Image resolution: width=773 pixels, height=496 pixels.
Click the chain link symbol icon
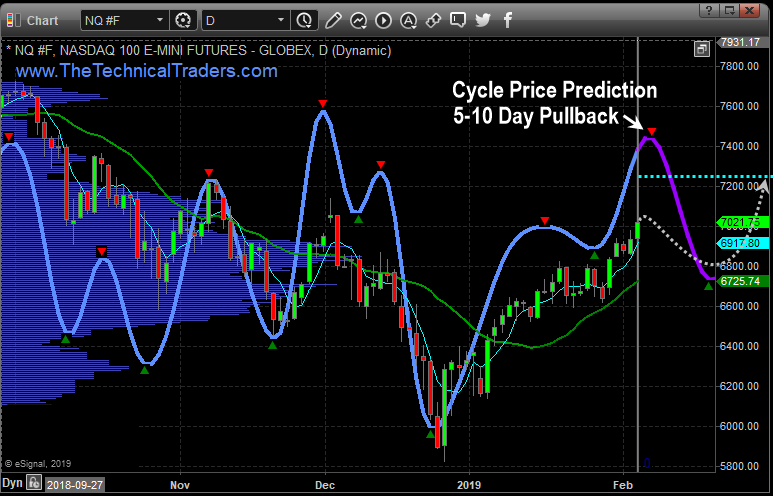coord(433,20)
